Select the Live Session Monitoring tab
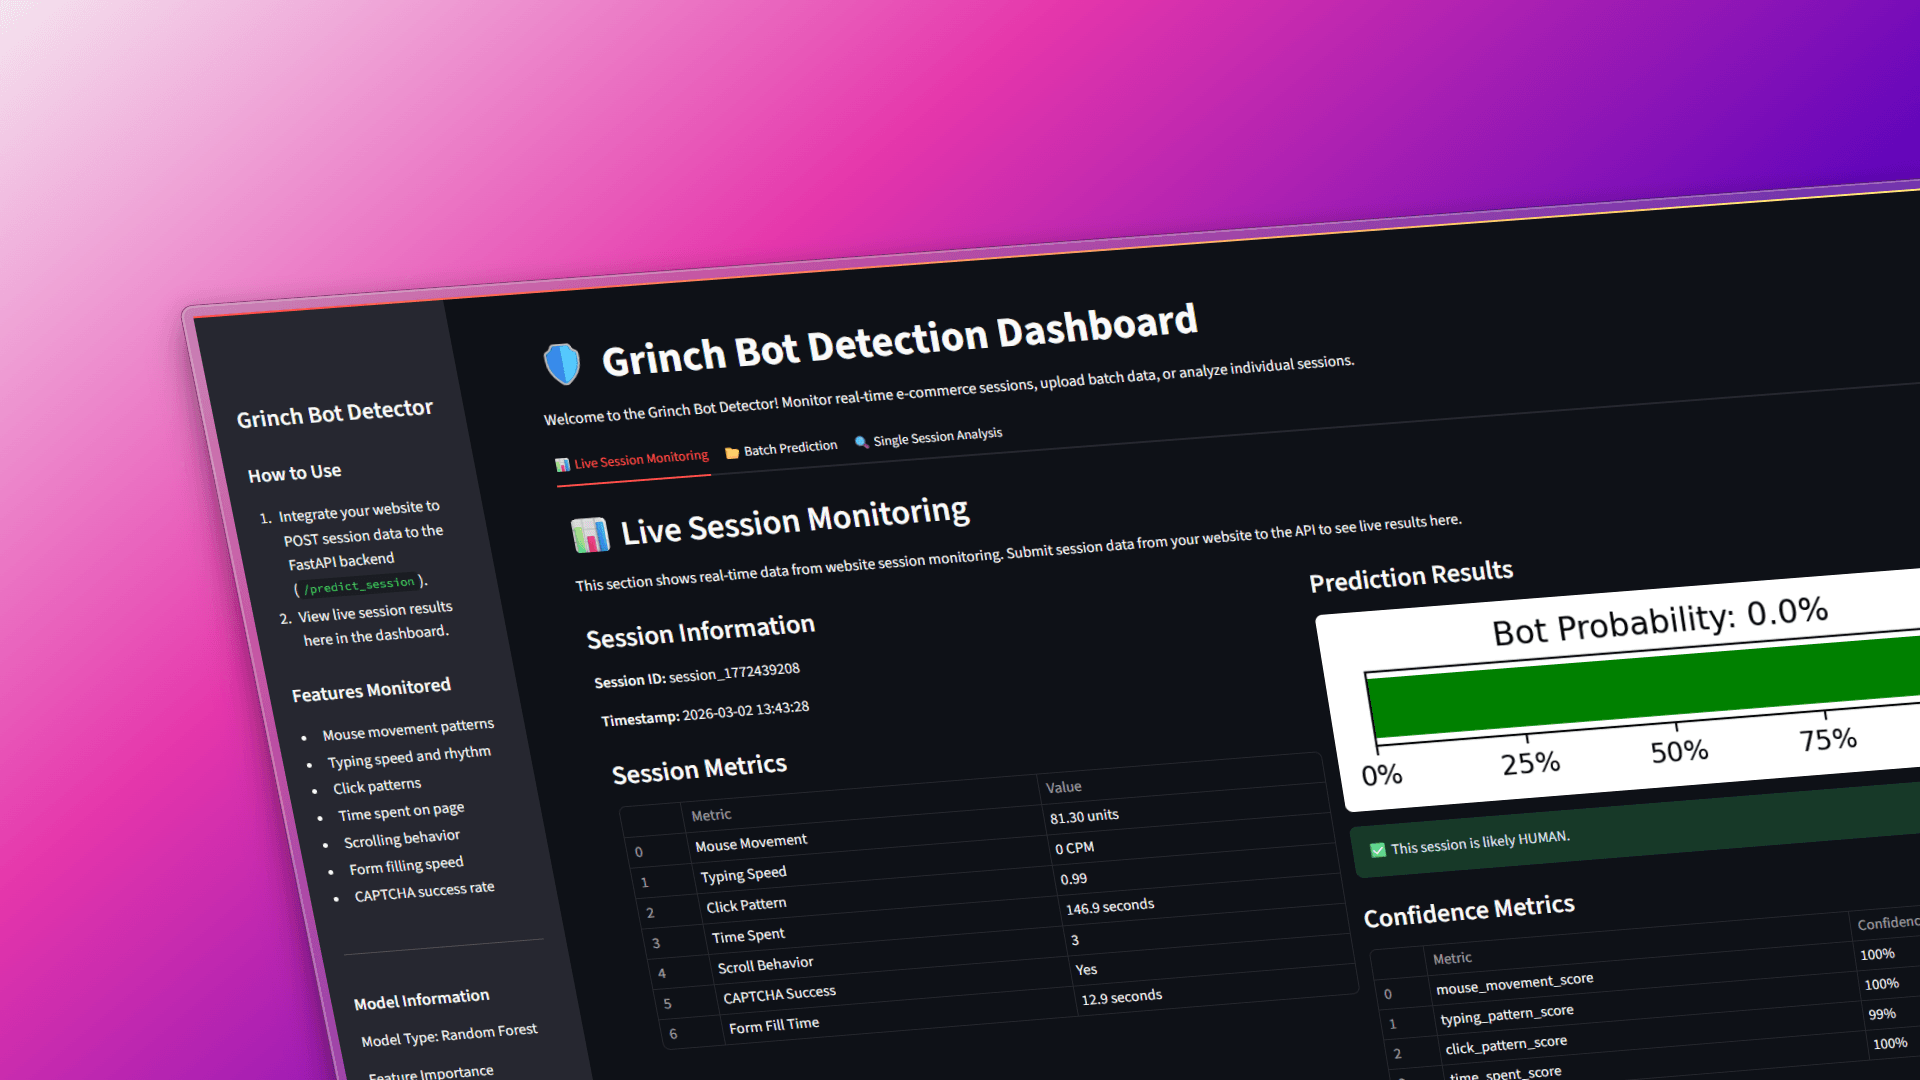The height and width of the screenshot is (1080, 1920). click(x=641, y=460)
